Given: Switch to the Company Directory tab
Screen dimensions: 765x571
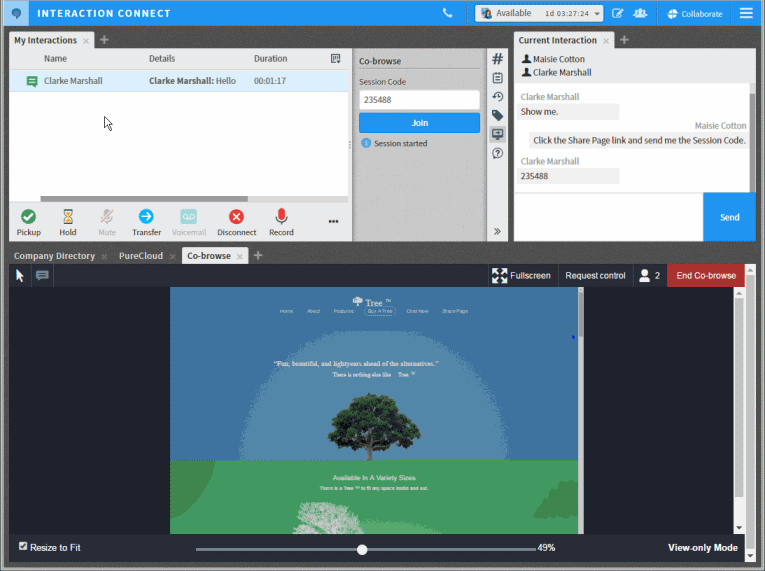Looking at the screenshot, I should 54,256.
